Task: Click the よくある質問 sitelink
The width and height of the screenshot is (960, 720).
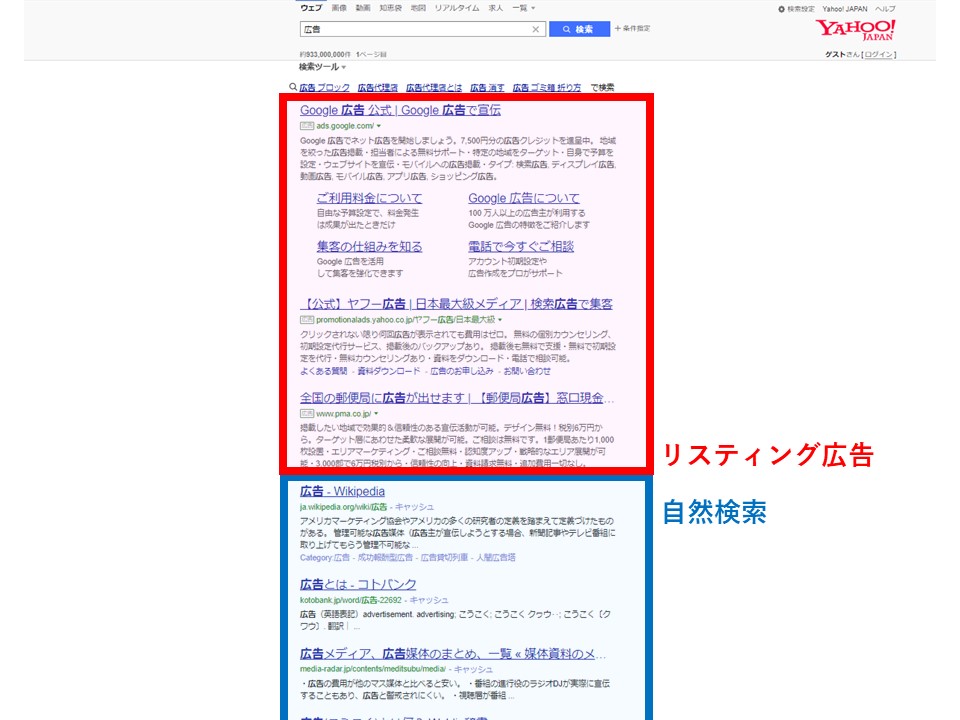Action: click(x=323, y=371)
